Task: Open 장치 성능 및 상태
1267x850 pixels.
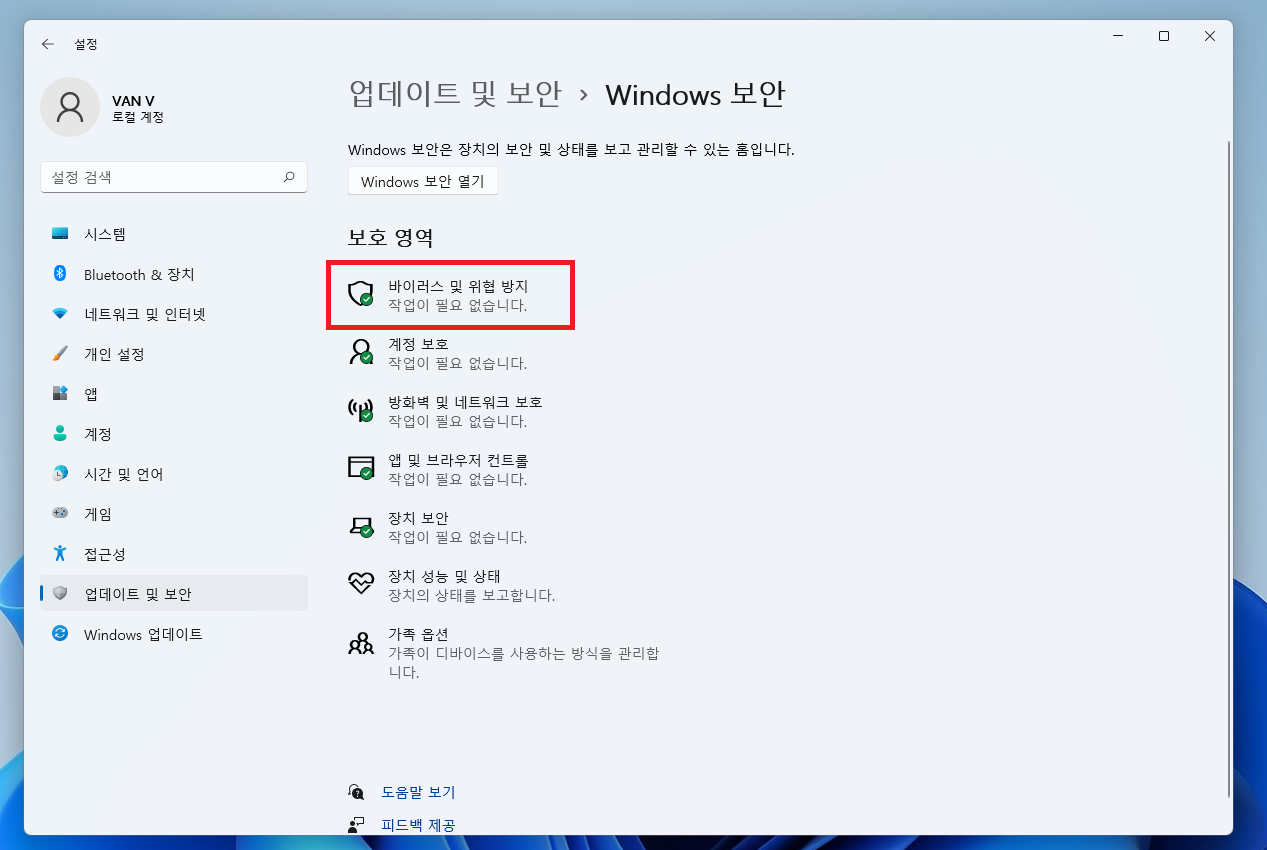Action: pos(450,585)
